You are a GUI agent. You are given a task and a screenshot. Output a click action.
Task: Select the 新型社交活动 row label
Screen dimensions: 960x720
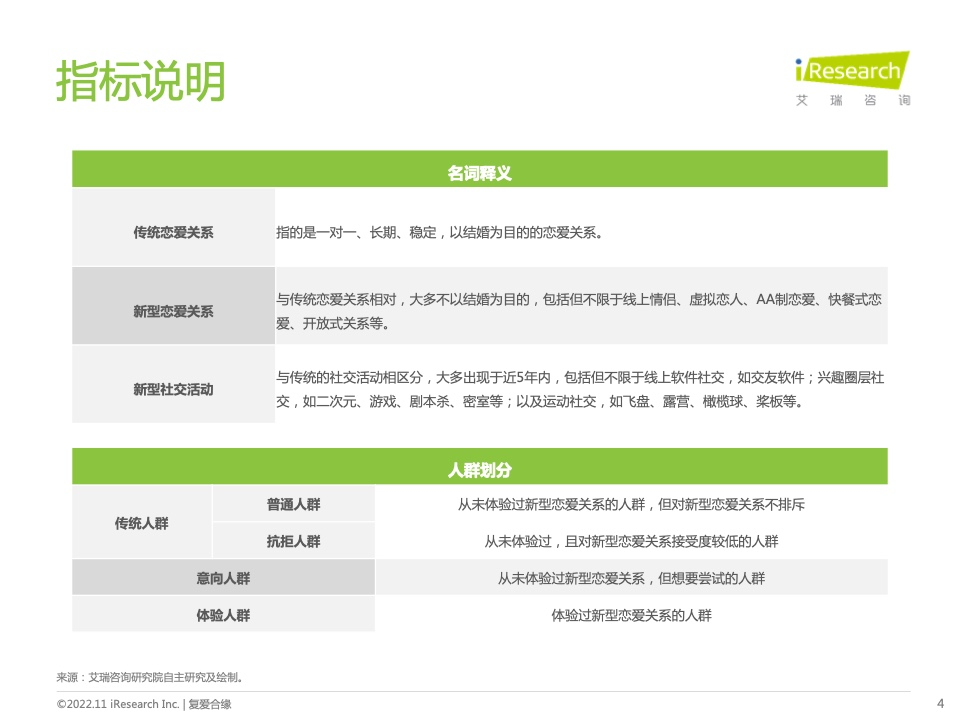click(x=173, y=384)
